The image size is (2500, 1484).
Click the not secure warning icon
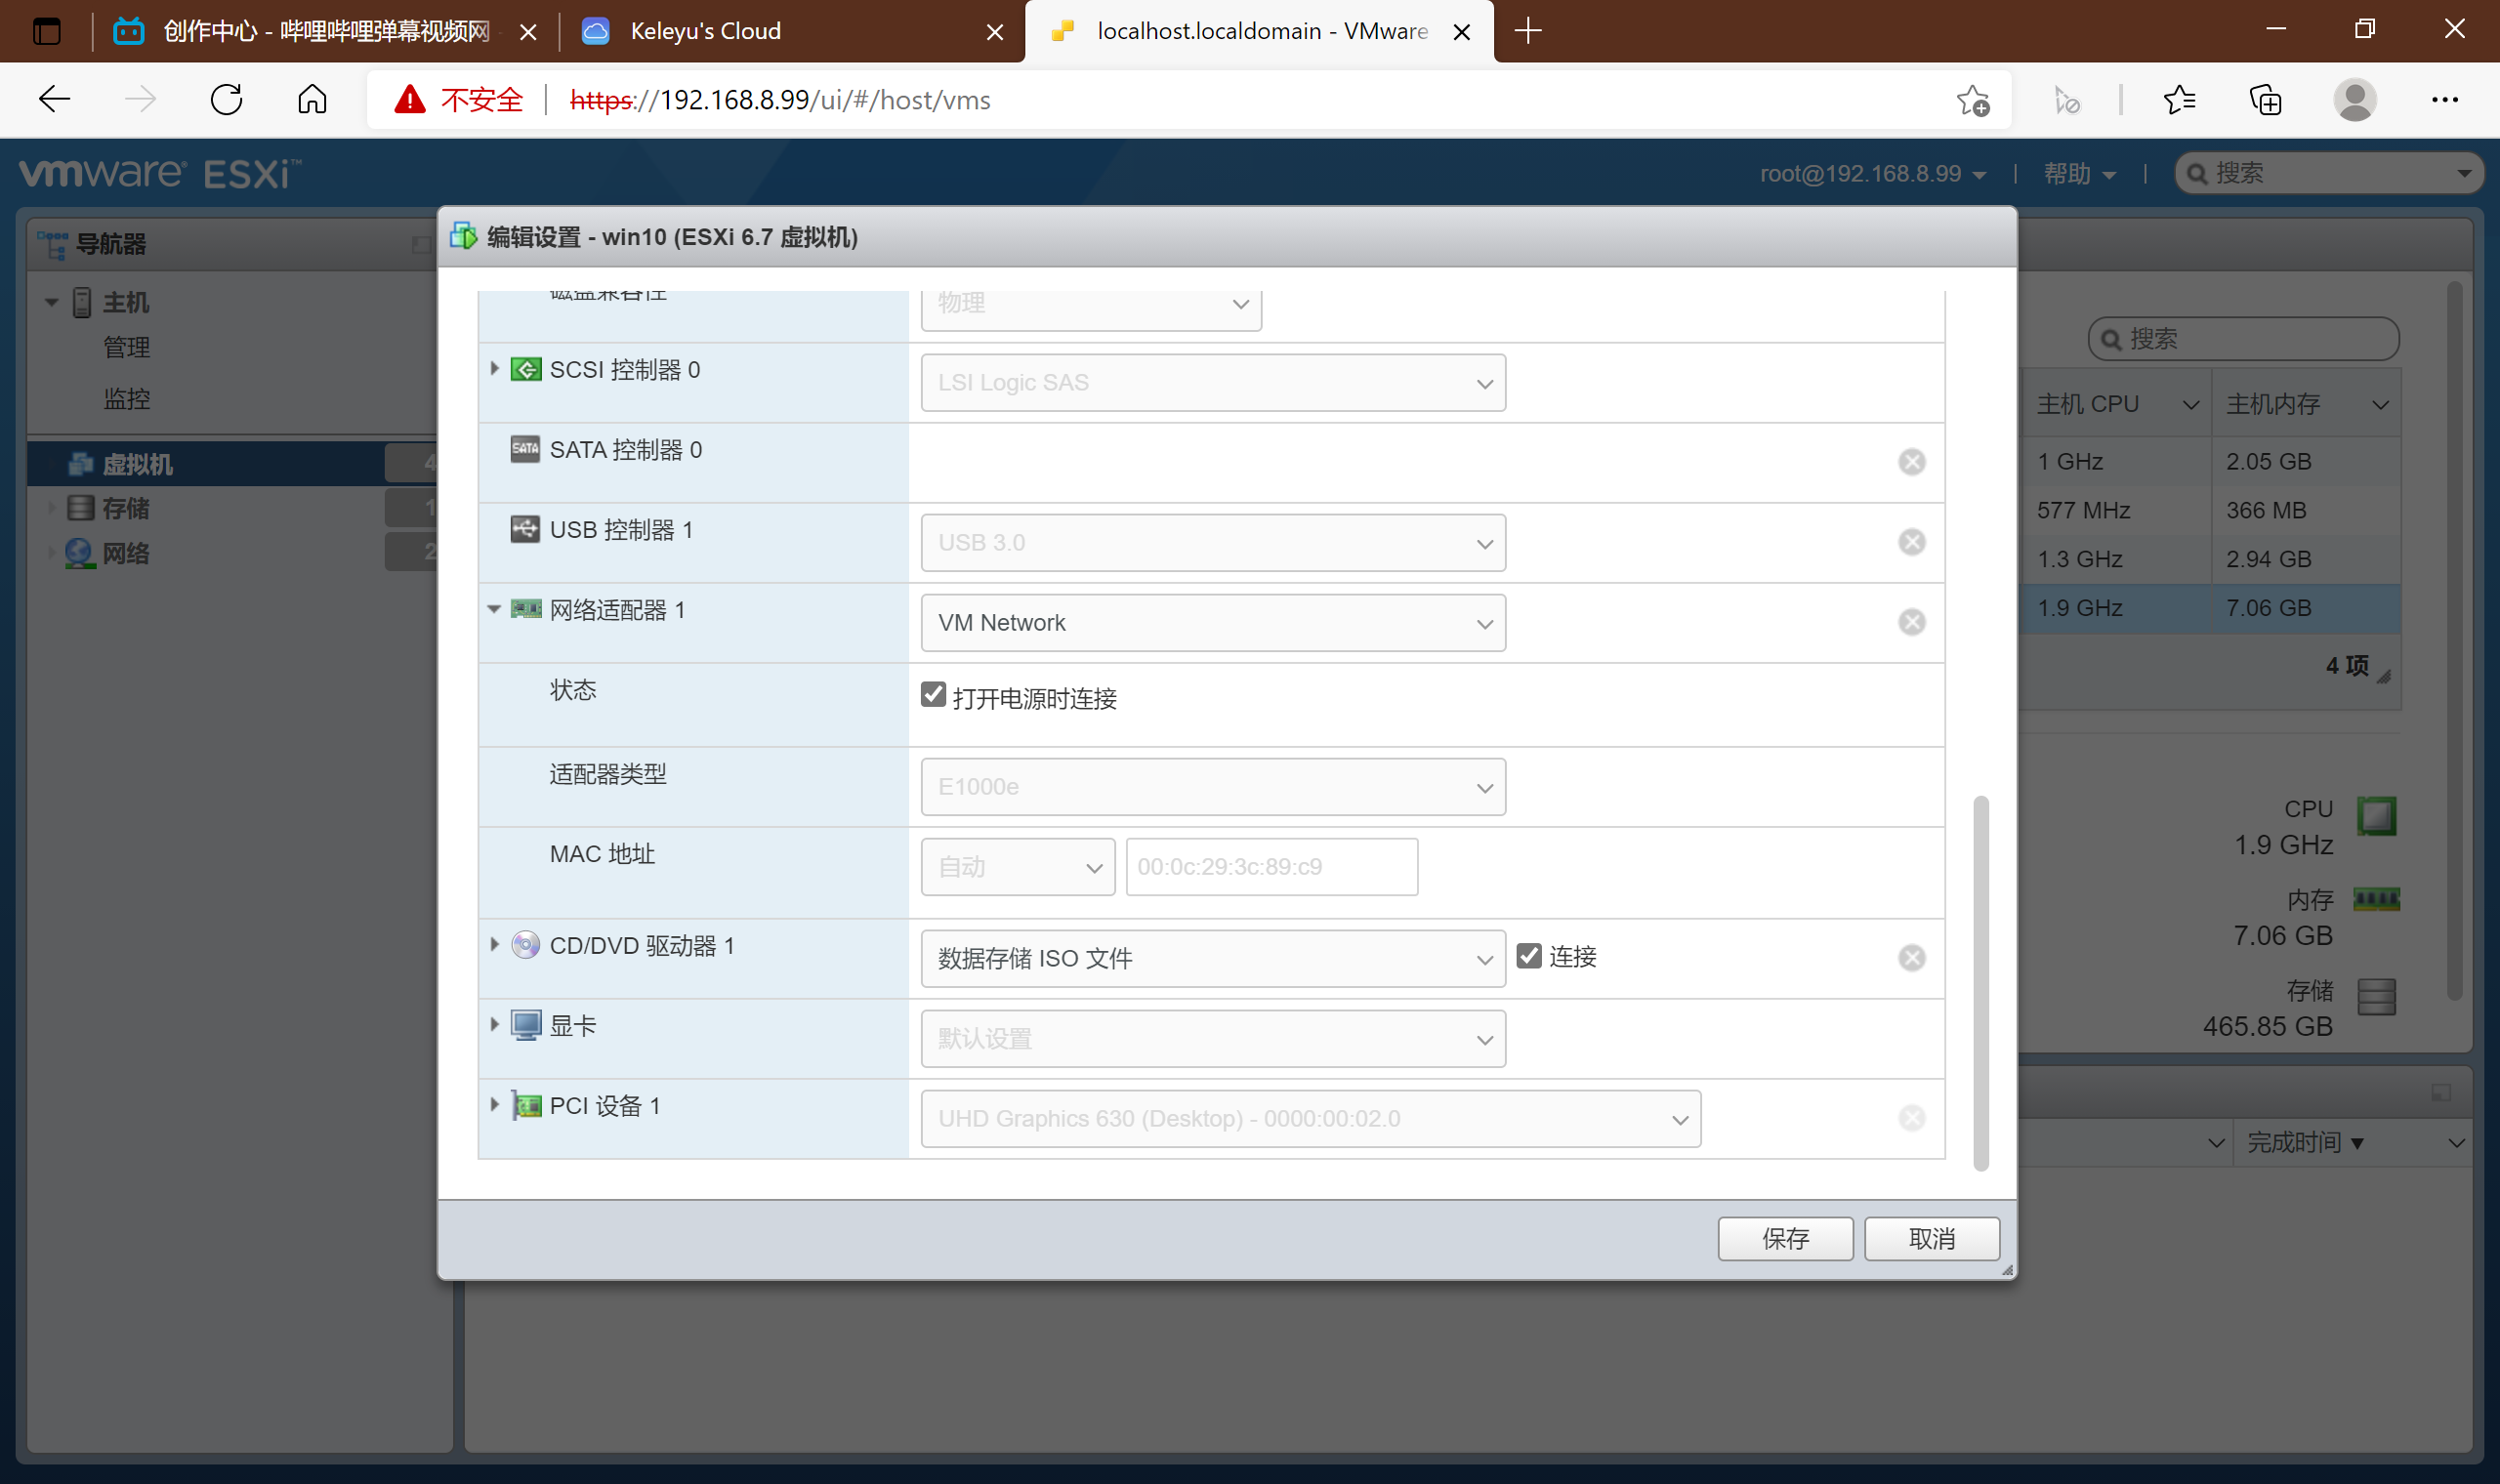(x=409, y=99)
